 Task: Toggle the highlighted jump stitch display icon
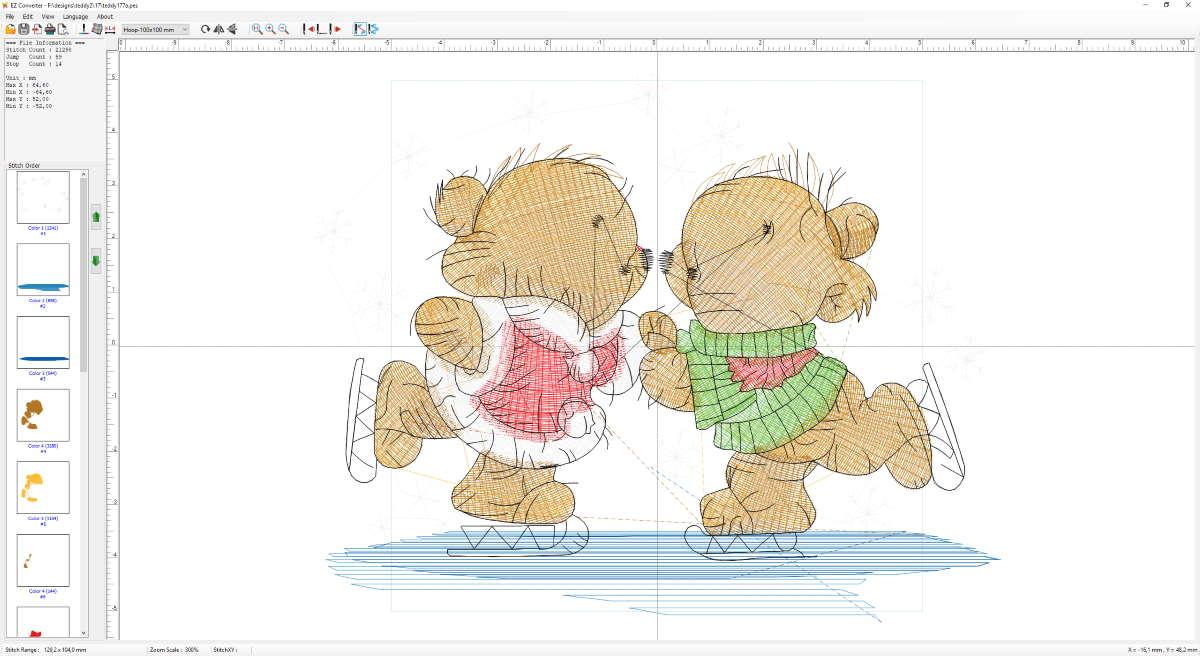[x=360, y=29]
